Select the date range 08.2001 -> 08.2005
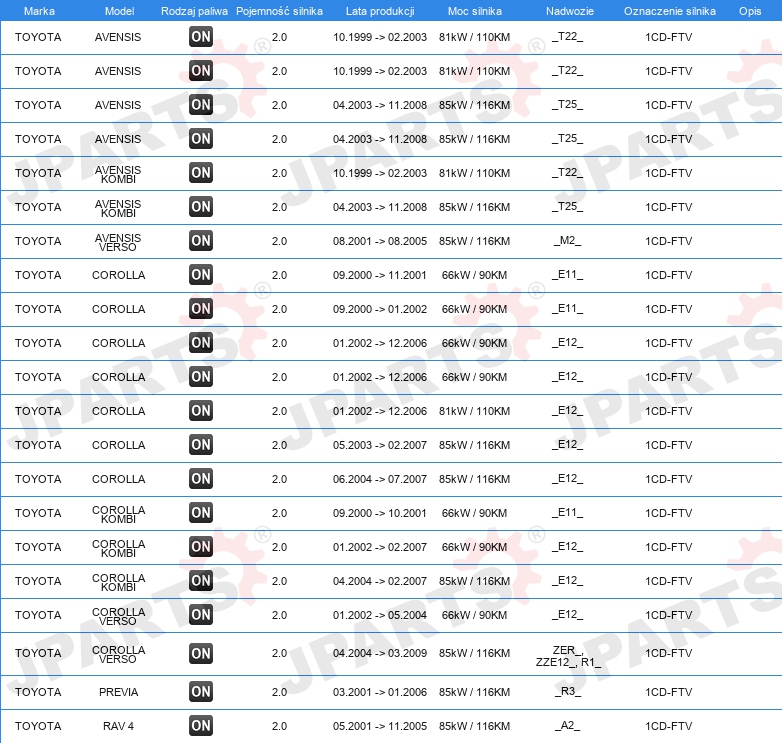 380,241
